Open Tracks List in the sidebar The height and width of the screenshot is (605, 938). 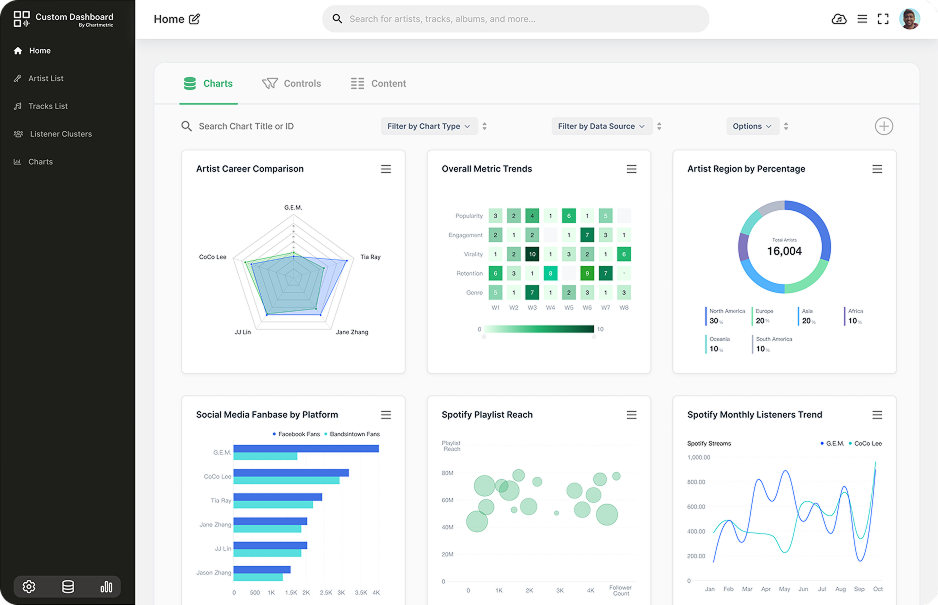click(x=41, y=106)
